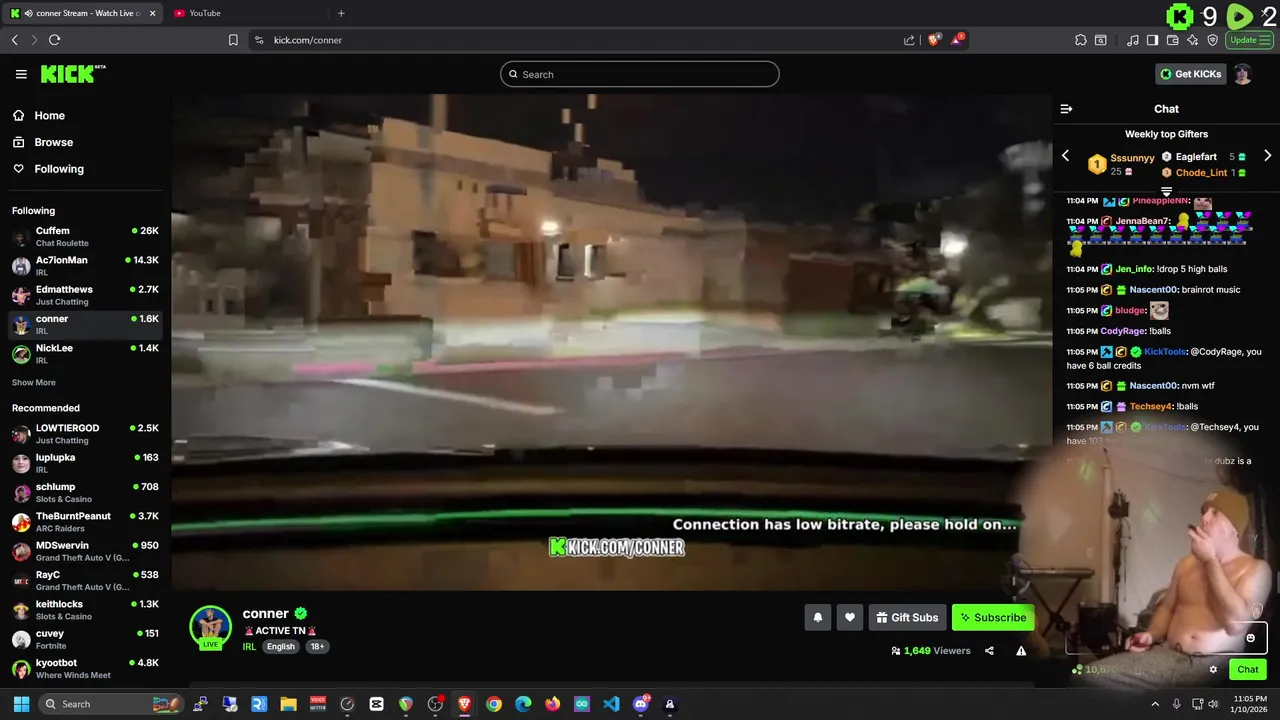Open Edmatthews channel in sidebar

tap(85, 295)
